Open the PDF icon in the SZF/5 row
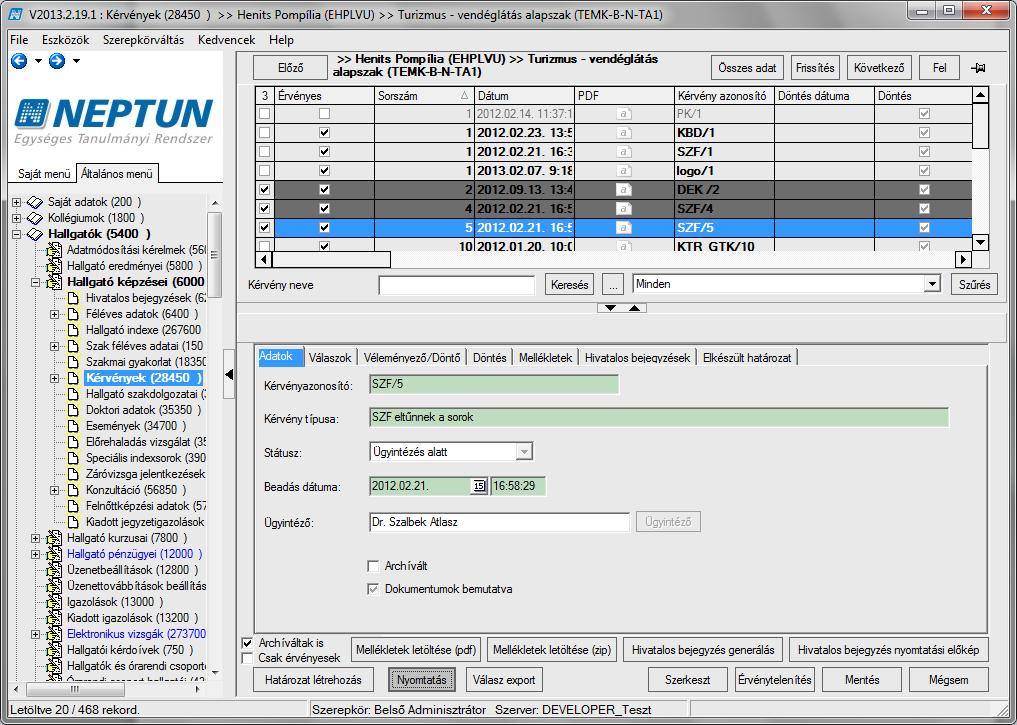 tap(624, 228)
